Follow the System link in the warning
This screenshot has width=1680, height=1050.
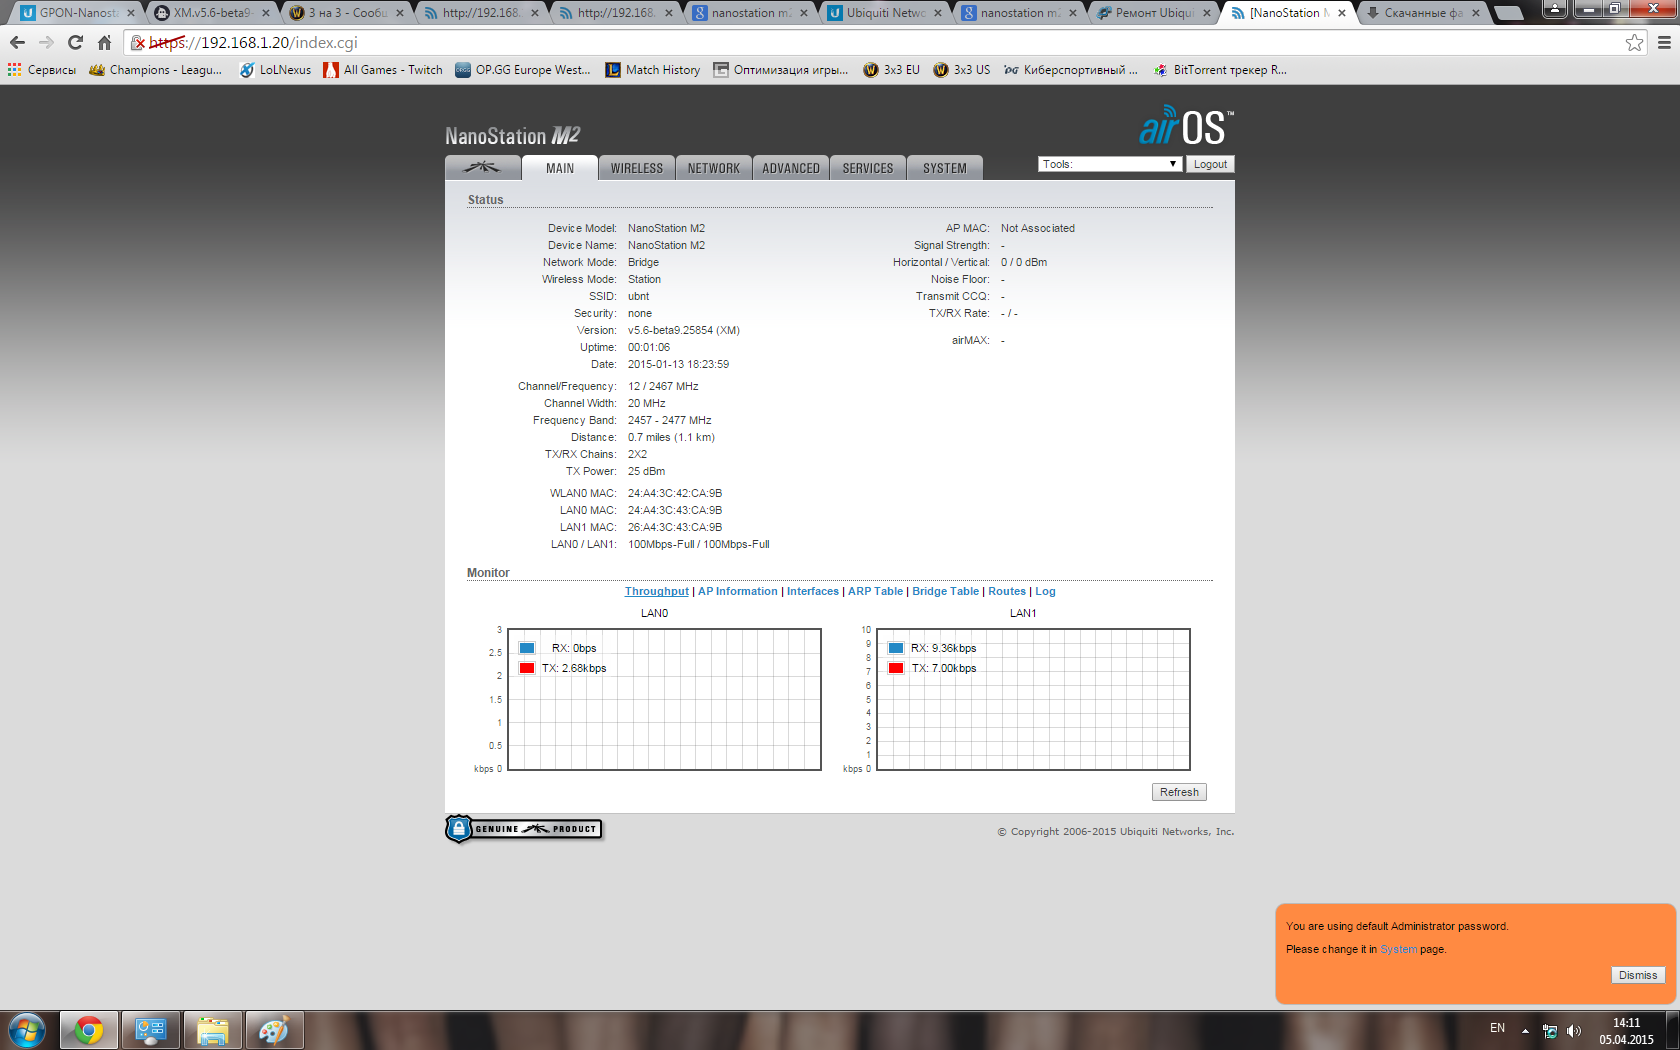click(1398, 949)
